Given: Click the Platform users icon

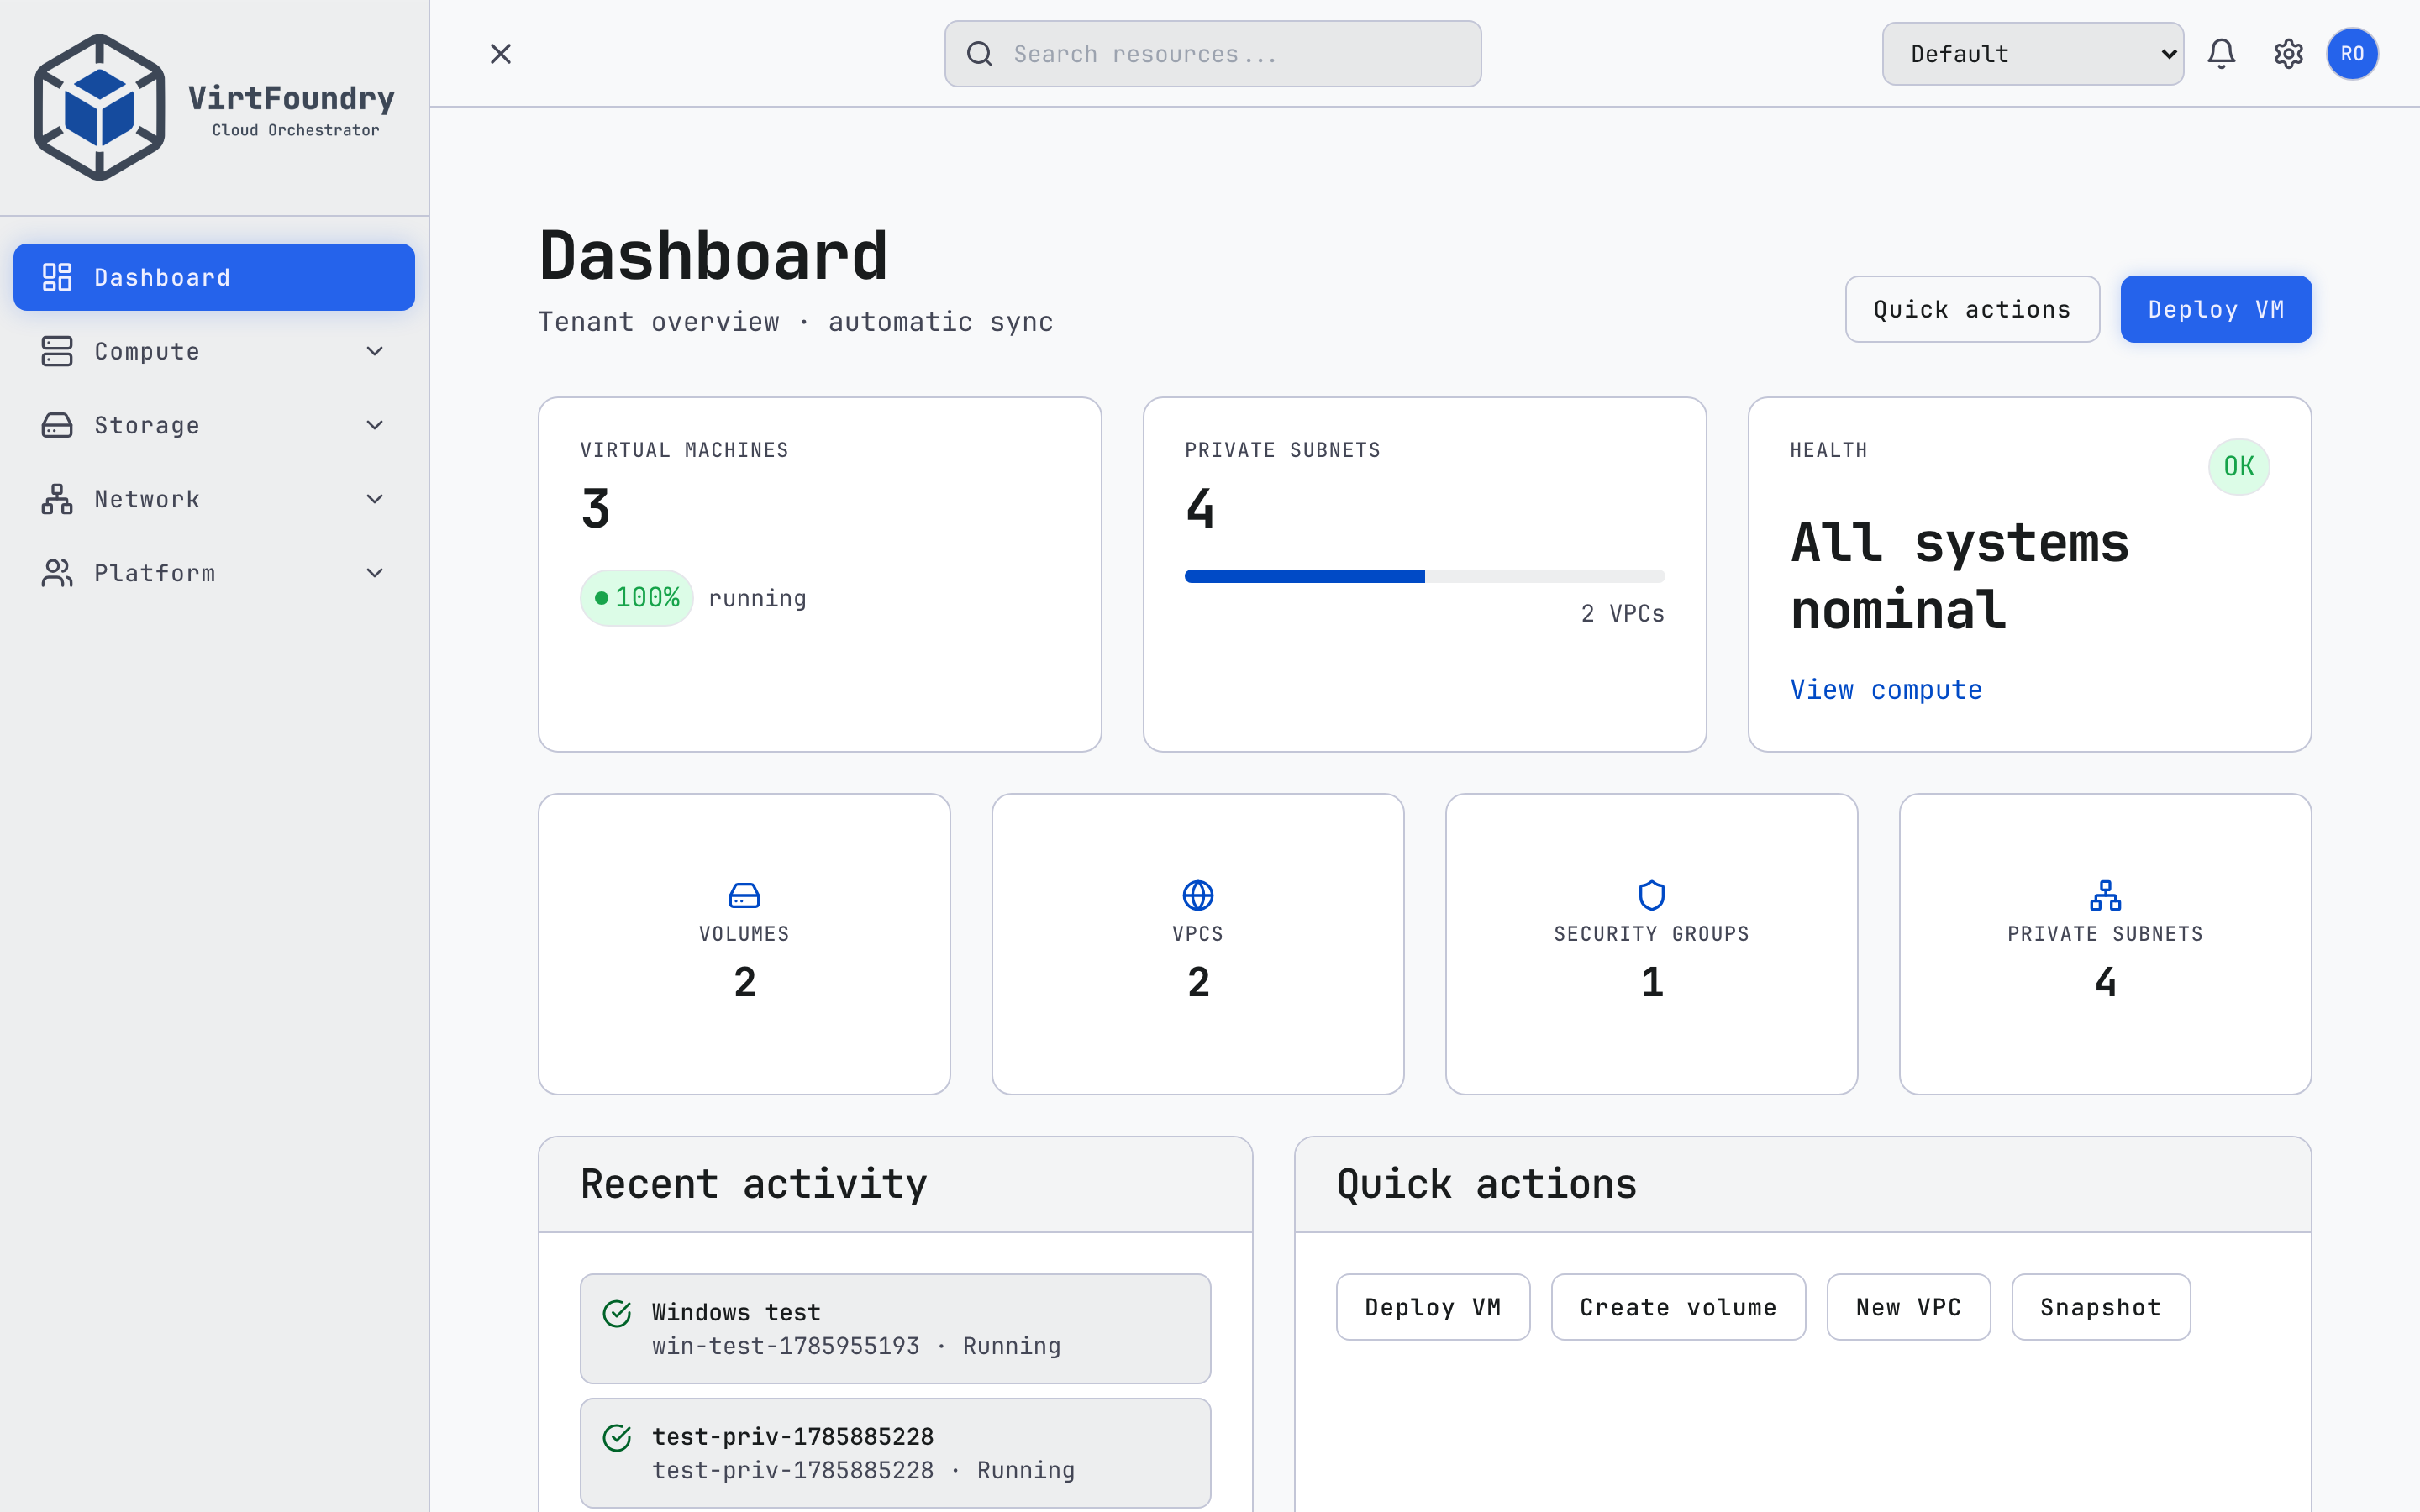Looking at the screenshot, I should (57, 573).
